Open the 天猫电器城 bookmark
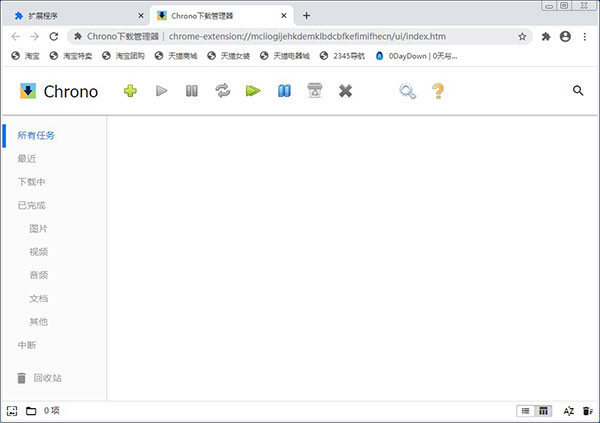 [285, 56]
